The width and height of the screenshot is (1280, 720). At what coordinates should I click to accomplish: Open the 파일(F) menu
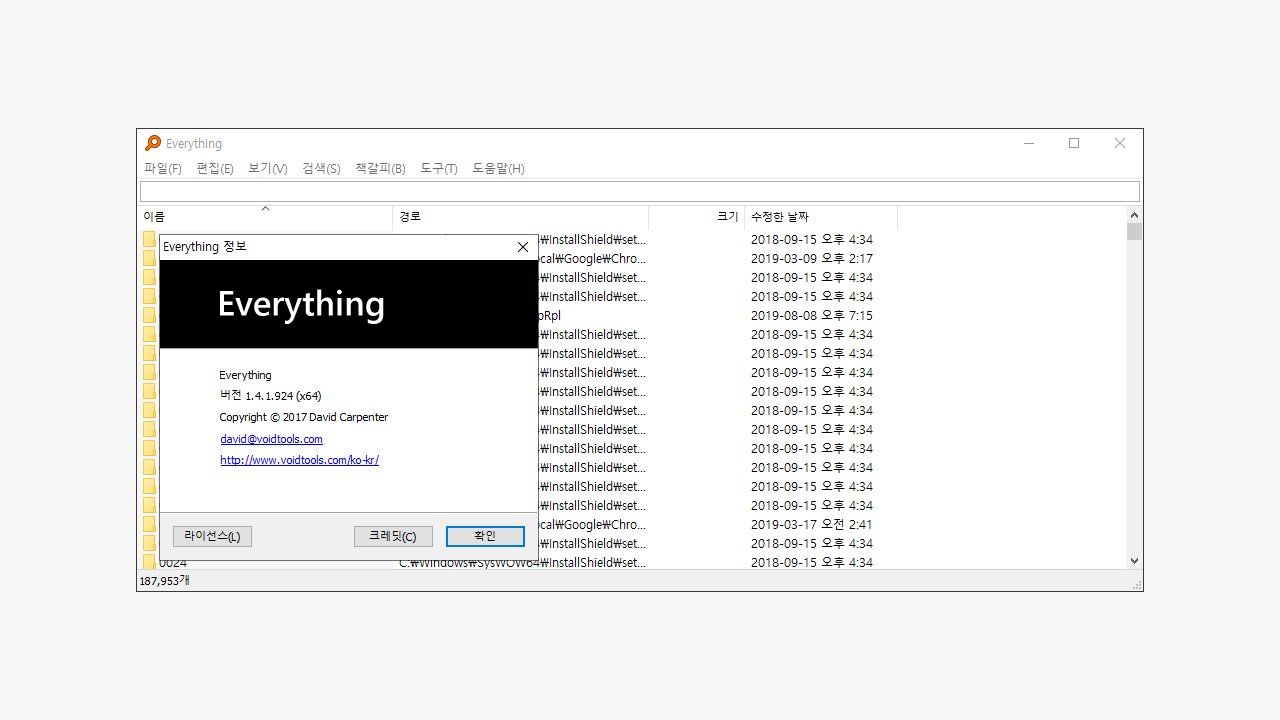coord(163,168)
